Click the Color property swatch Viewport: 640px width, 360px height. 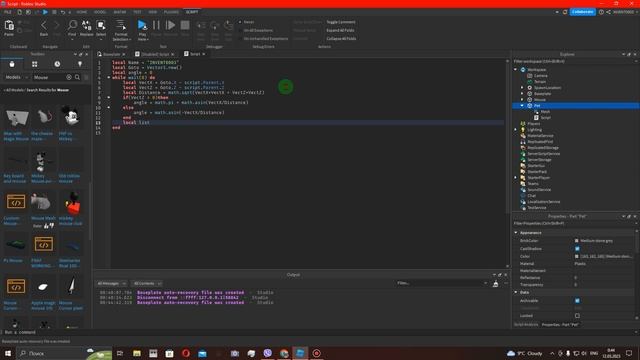pyautogui.click(x=577, y=256)
